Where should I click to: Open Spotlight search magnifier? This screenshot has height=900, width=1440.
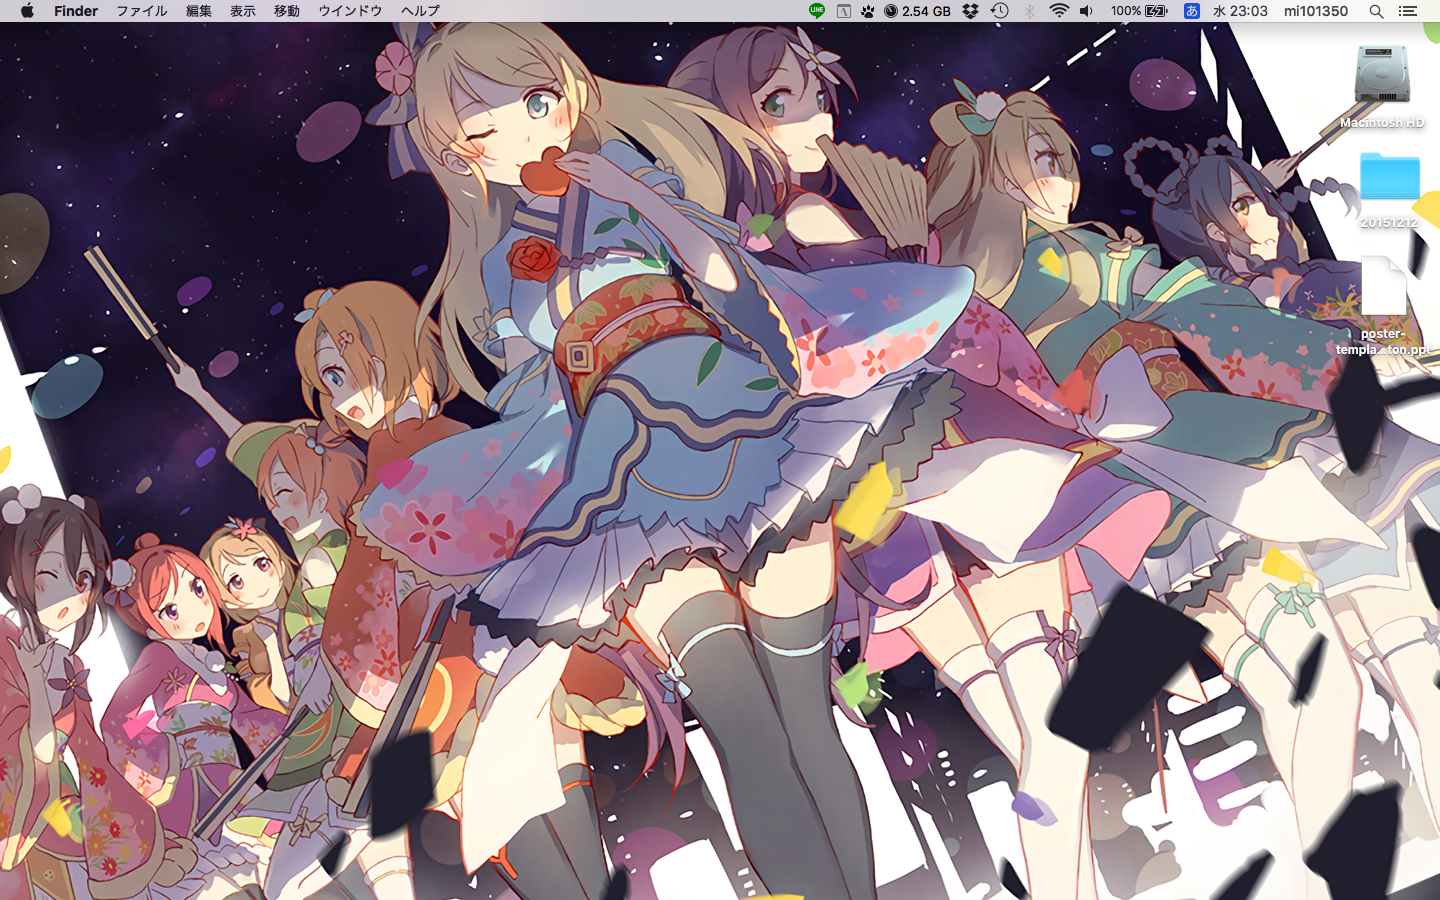1376,11
